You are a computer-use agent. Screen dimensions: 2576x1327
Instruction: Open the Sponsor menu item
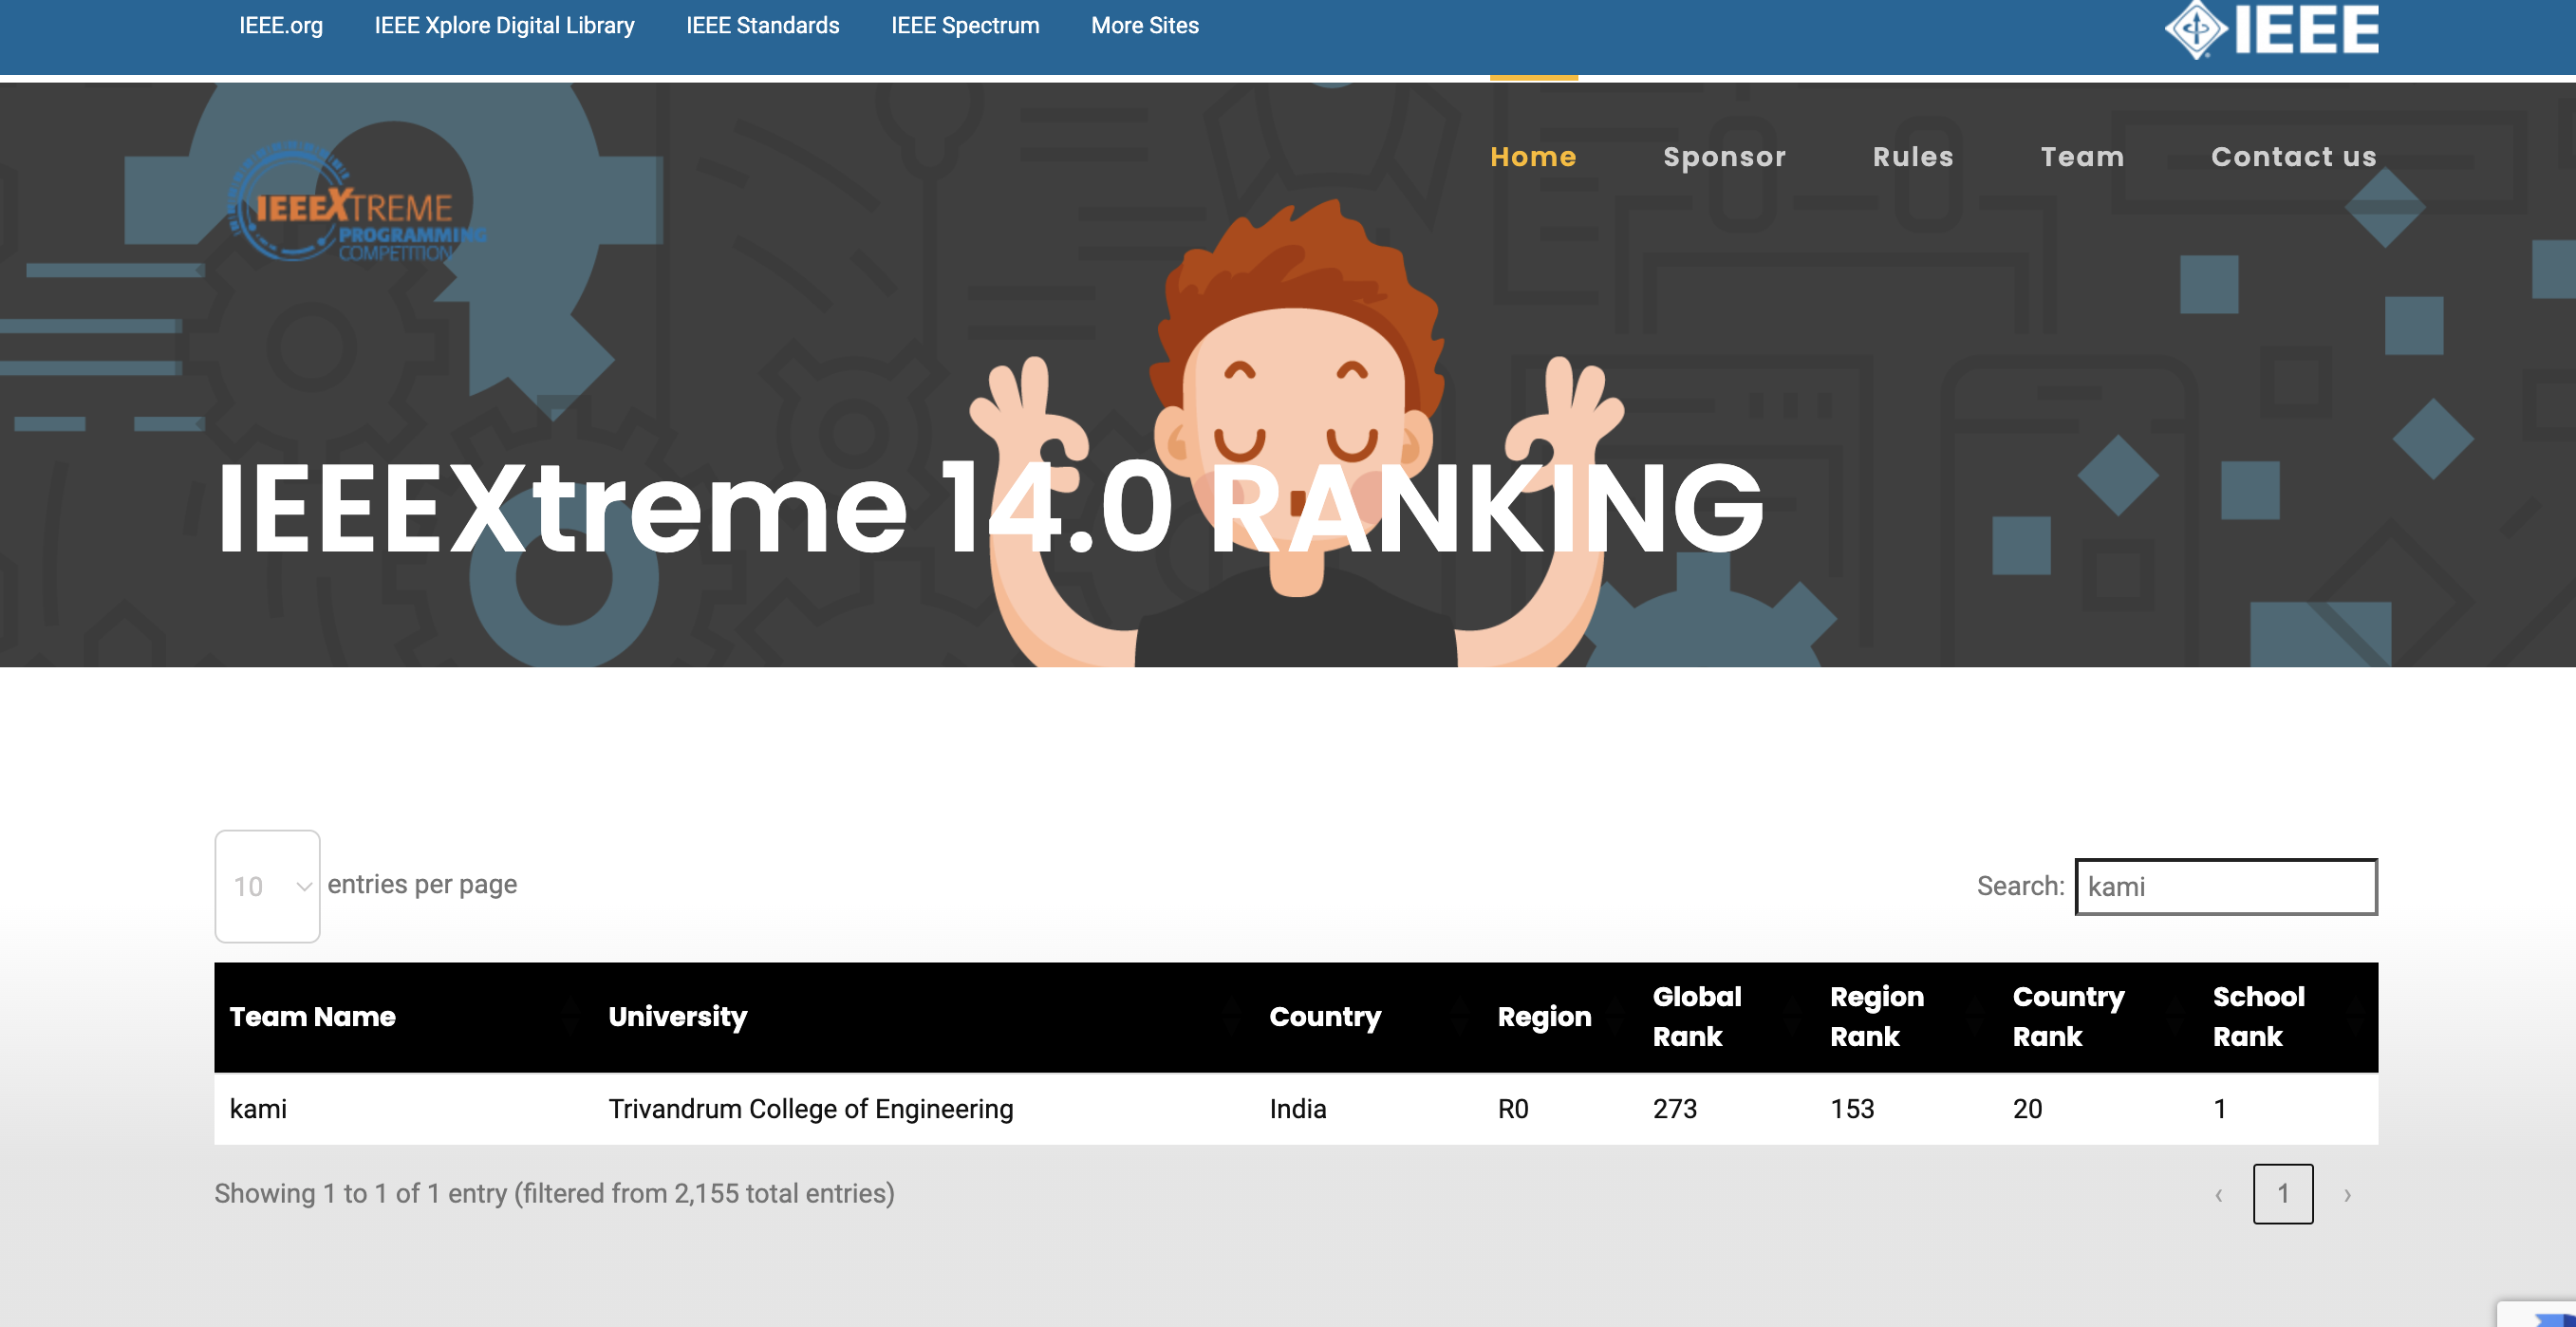click(x=1724, y=157)
